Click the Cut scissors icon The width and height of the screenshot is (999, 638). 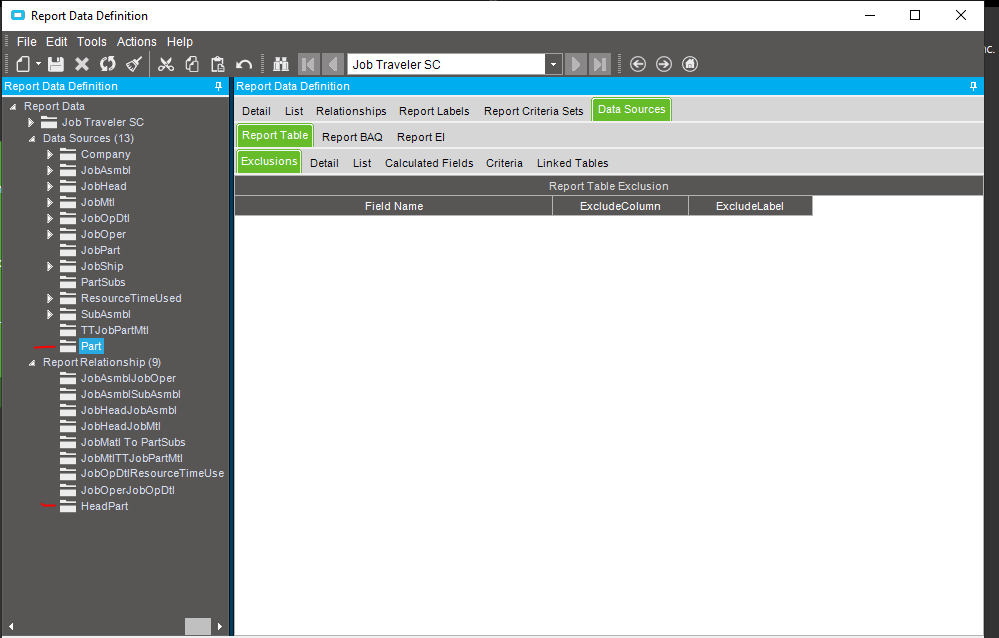click(166, 64)
